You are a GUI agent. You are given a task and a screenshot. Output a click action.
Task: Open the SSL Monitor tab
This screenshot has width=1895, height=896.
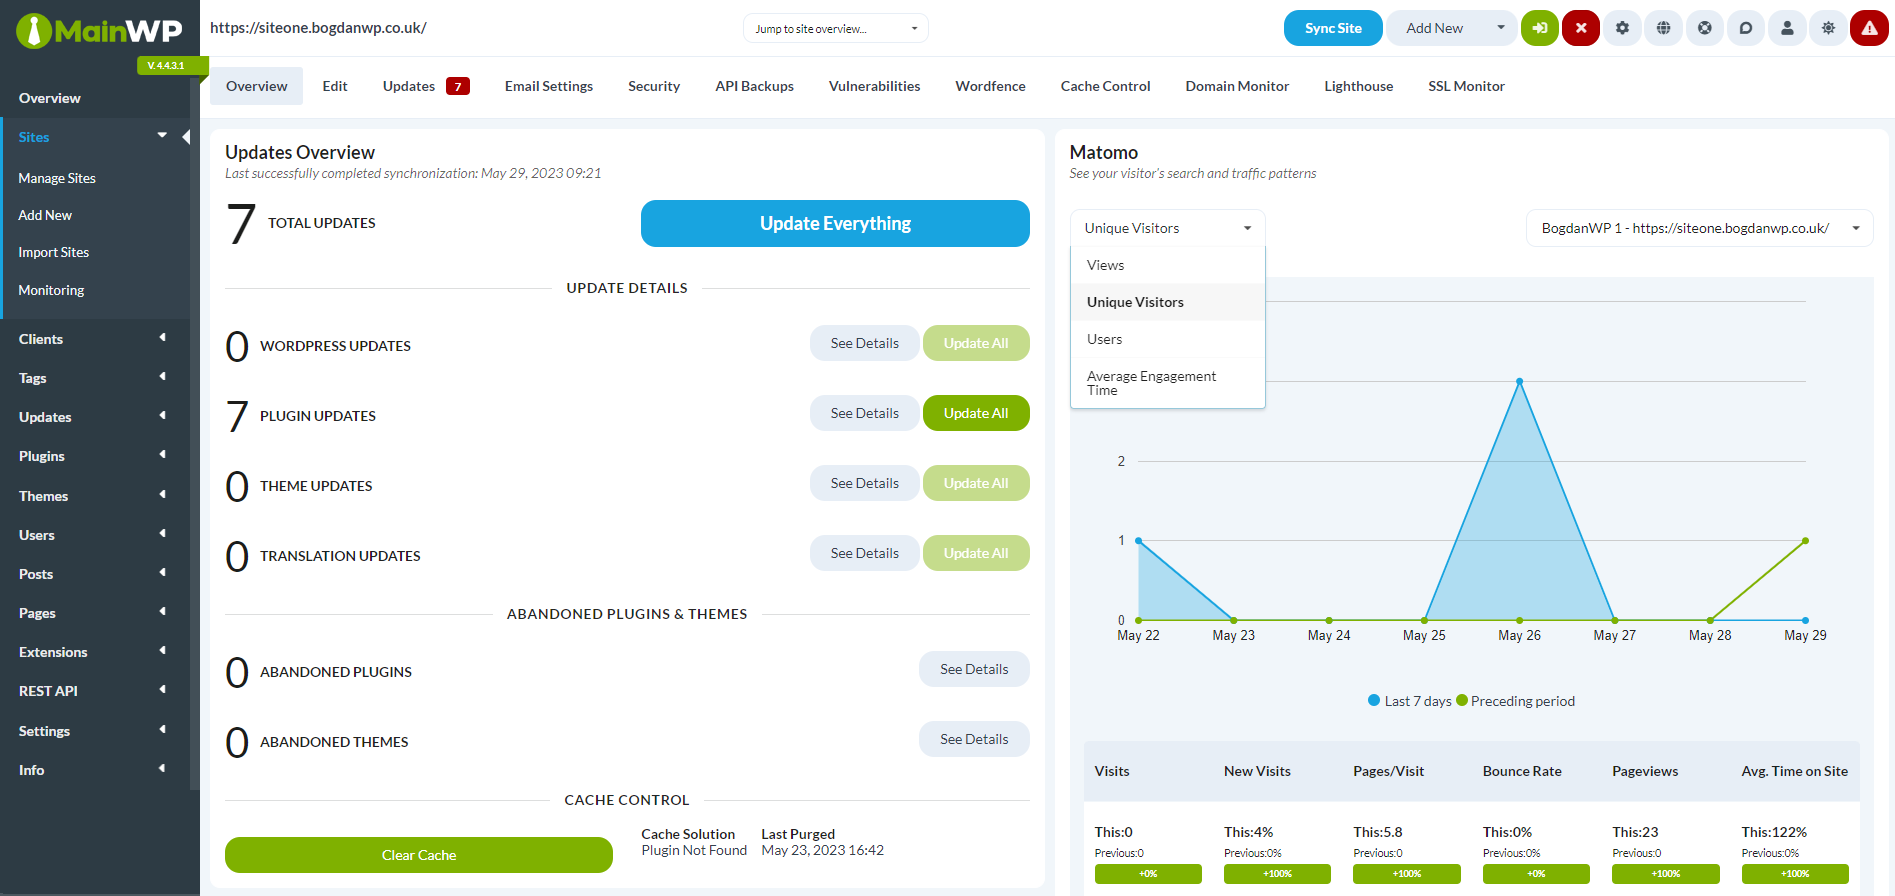point(1467,86)
